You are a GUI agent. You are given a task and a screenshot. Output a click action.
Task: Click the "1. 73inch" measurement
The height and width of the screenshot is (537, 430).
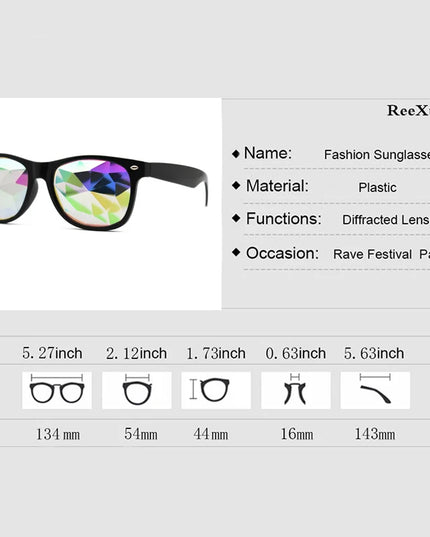pos(216,353)
